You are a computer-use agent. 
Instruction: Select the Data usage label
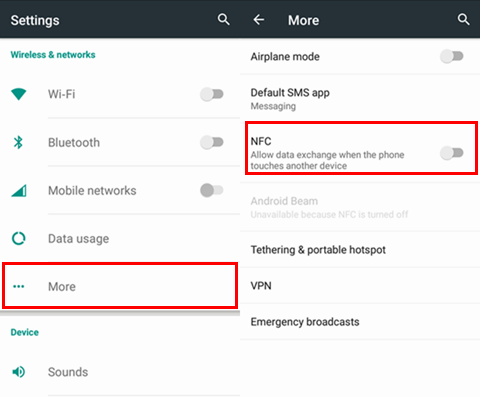[x=78, y=239]
